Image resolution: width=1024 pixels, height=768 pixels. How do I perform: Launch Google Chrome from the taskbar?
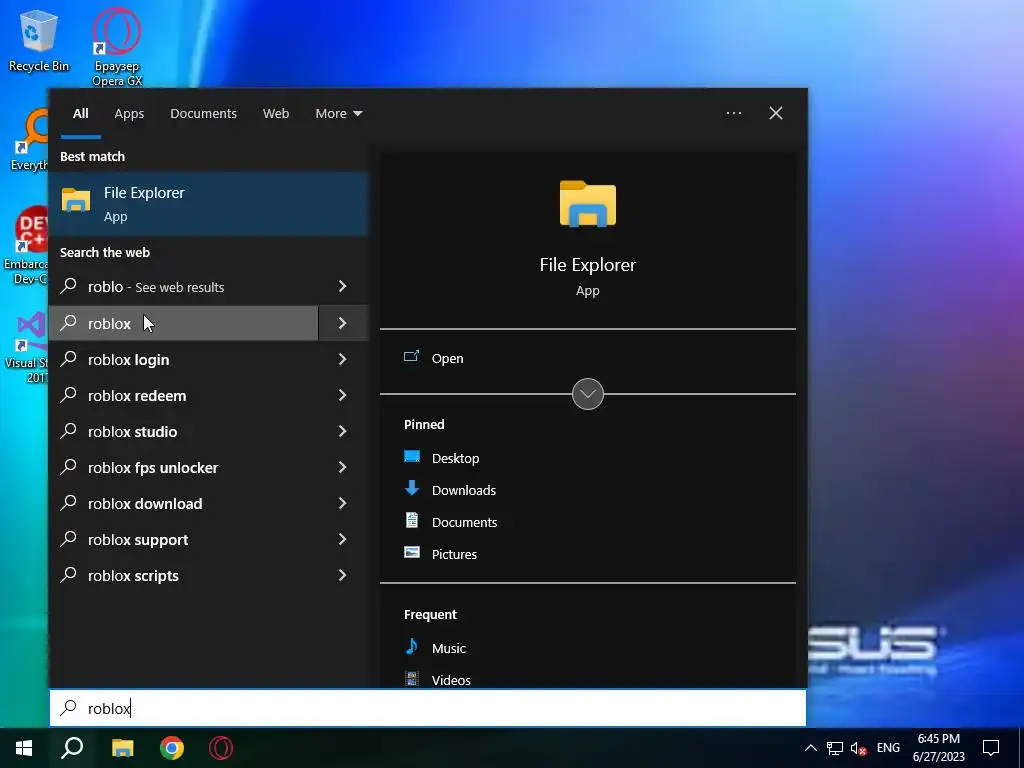point(172,748)
